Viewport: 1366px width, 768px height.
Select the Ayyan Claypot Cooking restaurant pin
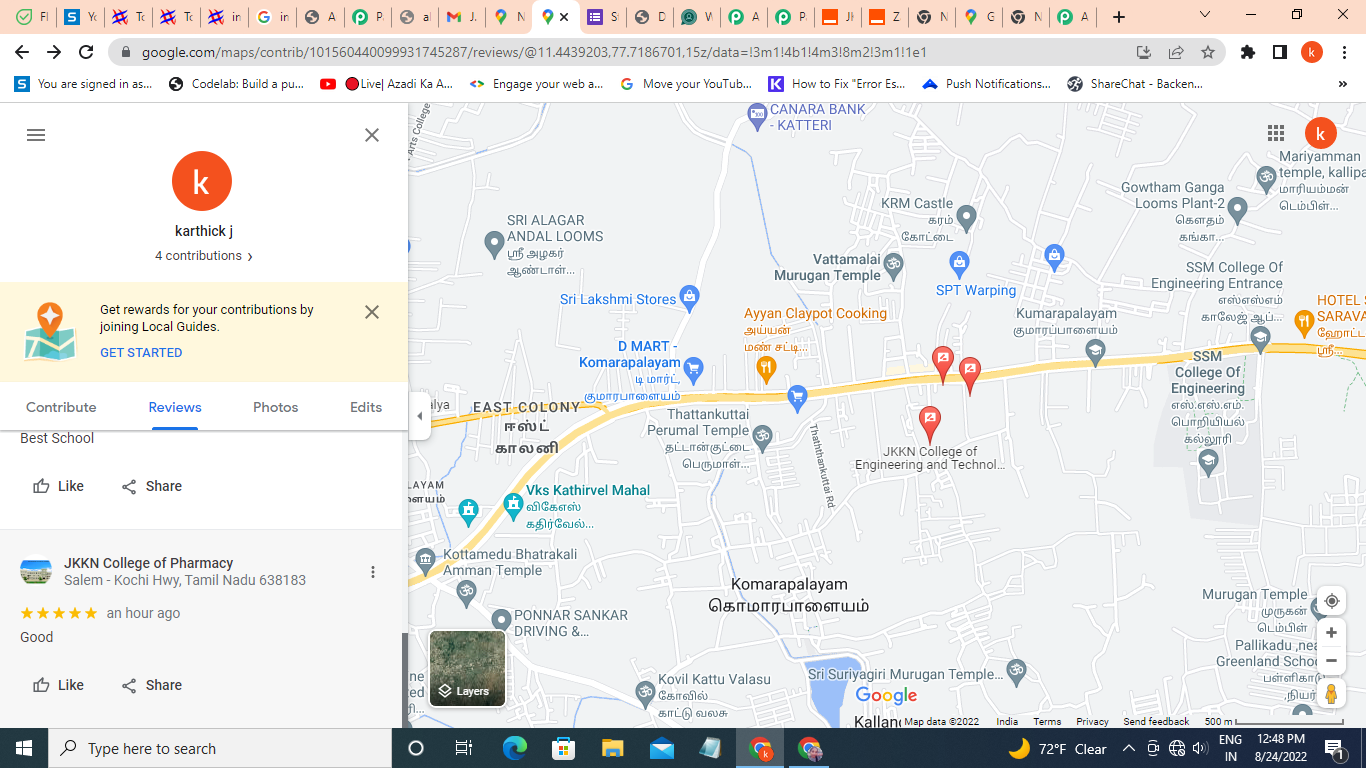[766, 368]
